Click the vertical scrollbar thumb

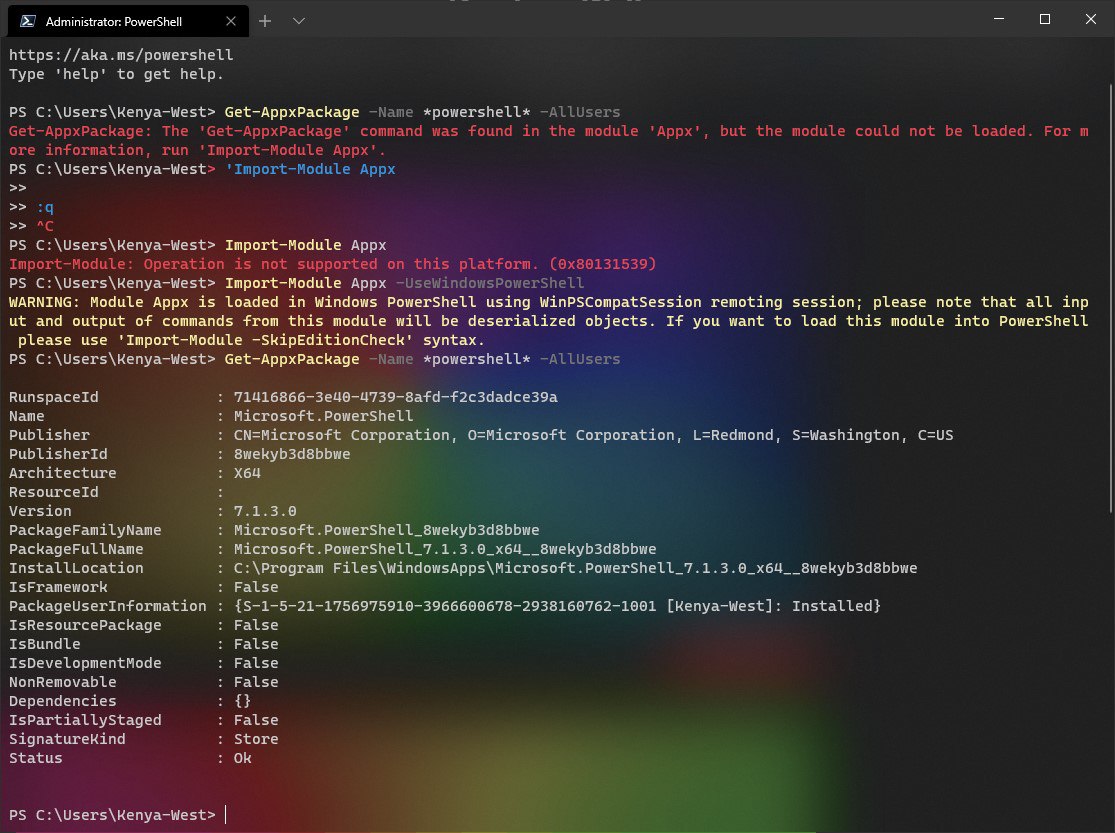coord(1111,297)
